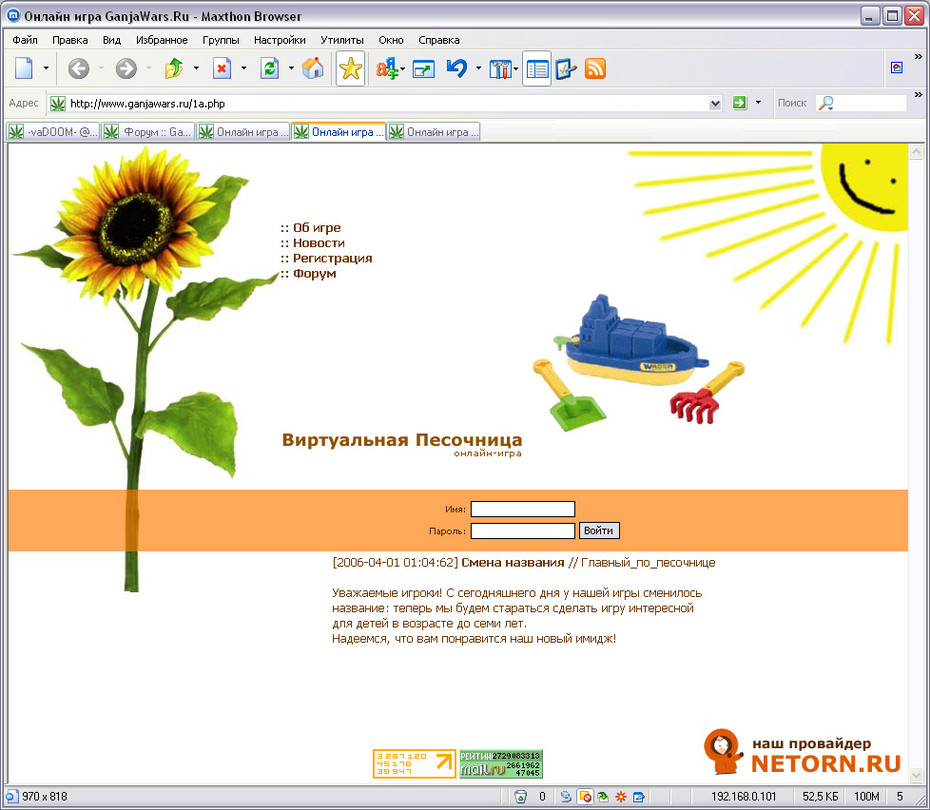This screenshot has height=810, width=930.
Task: Click the 192.168.0.101 status bar entry
Action: point(743,796)
